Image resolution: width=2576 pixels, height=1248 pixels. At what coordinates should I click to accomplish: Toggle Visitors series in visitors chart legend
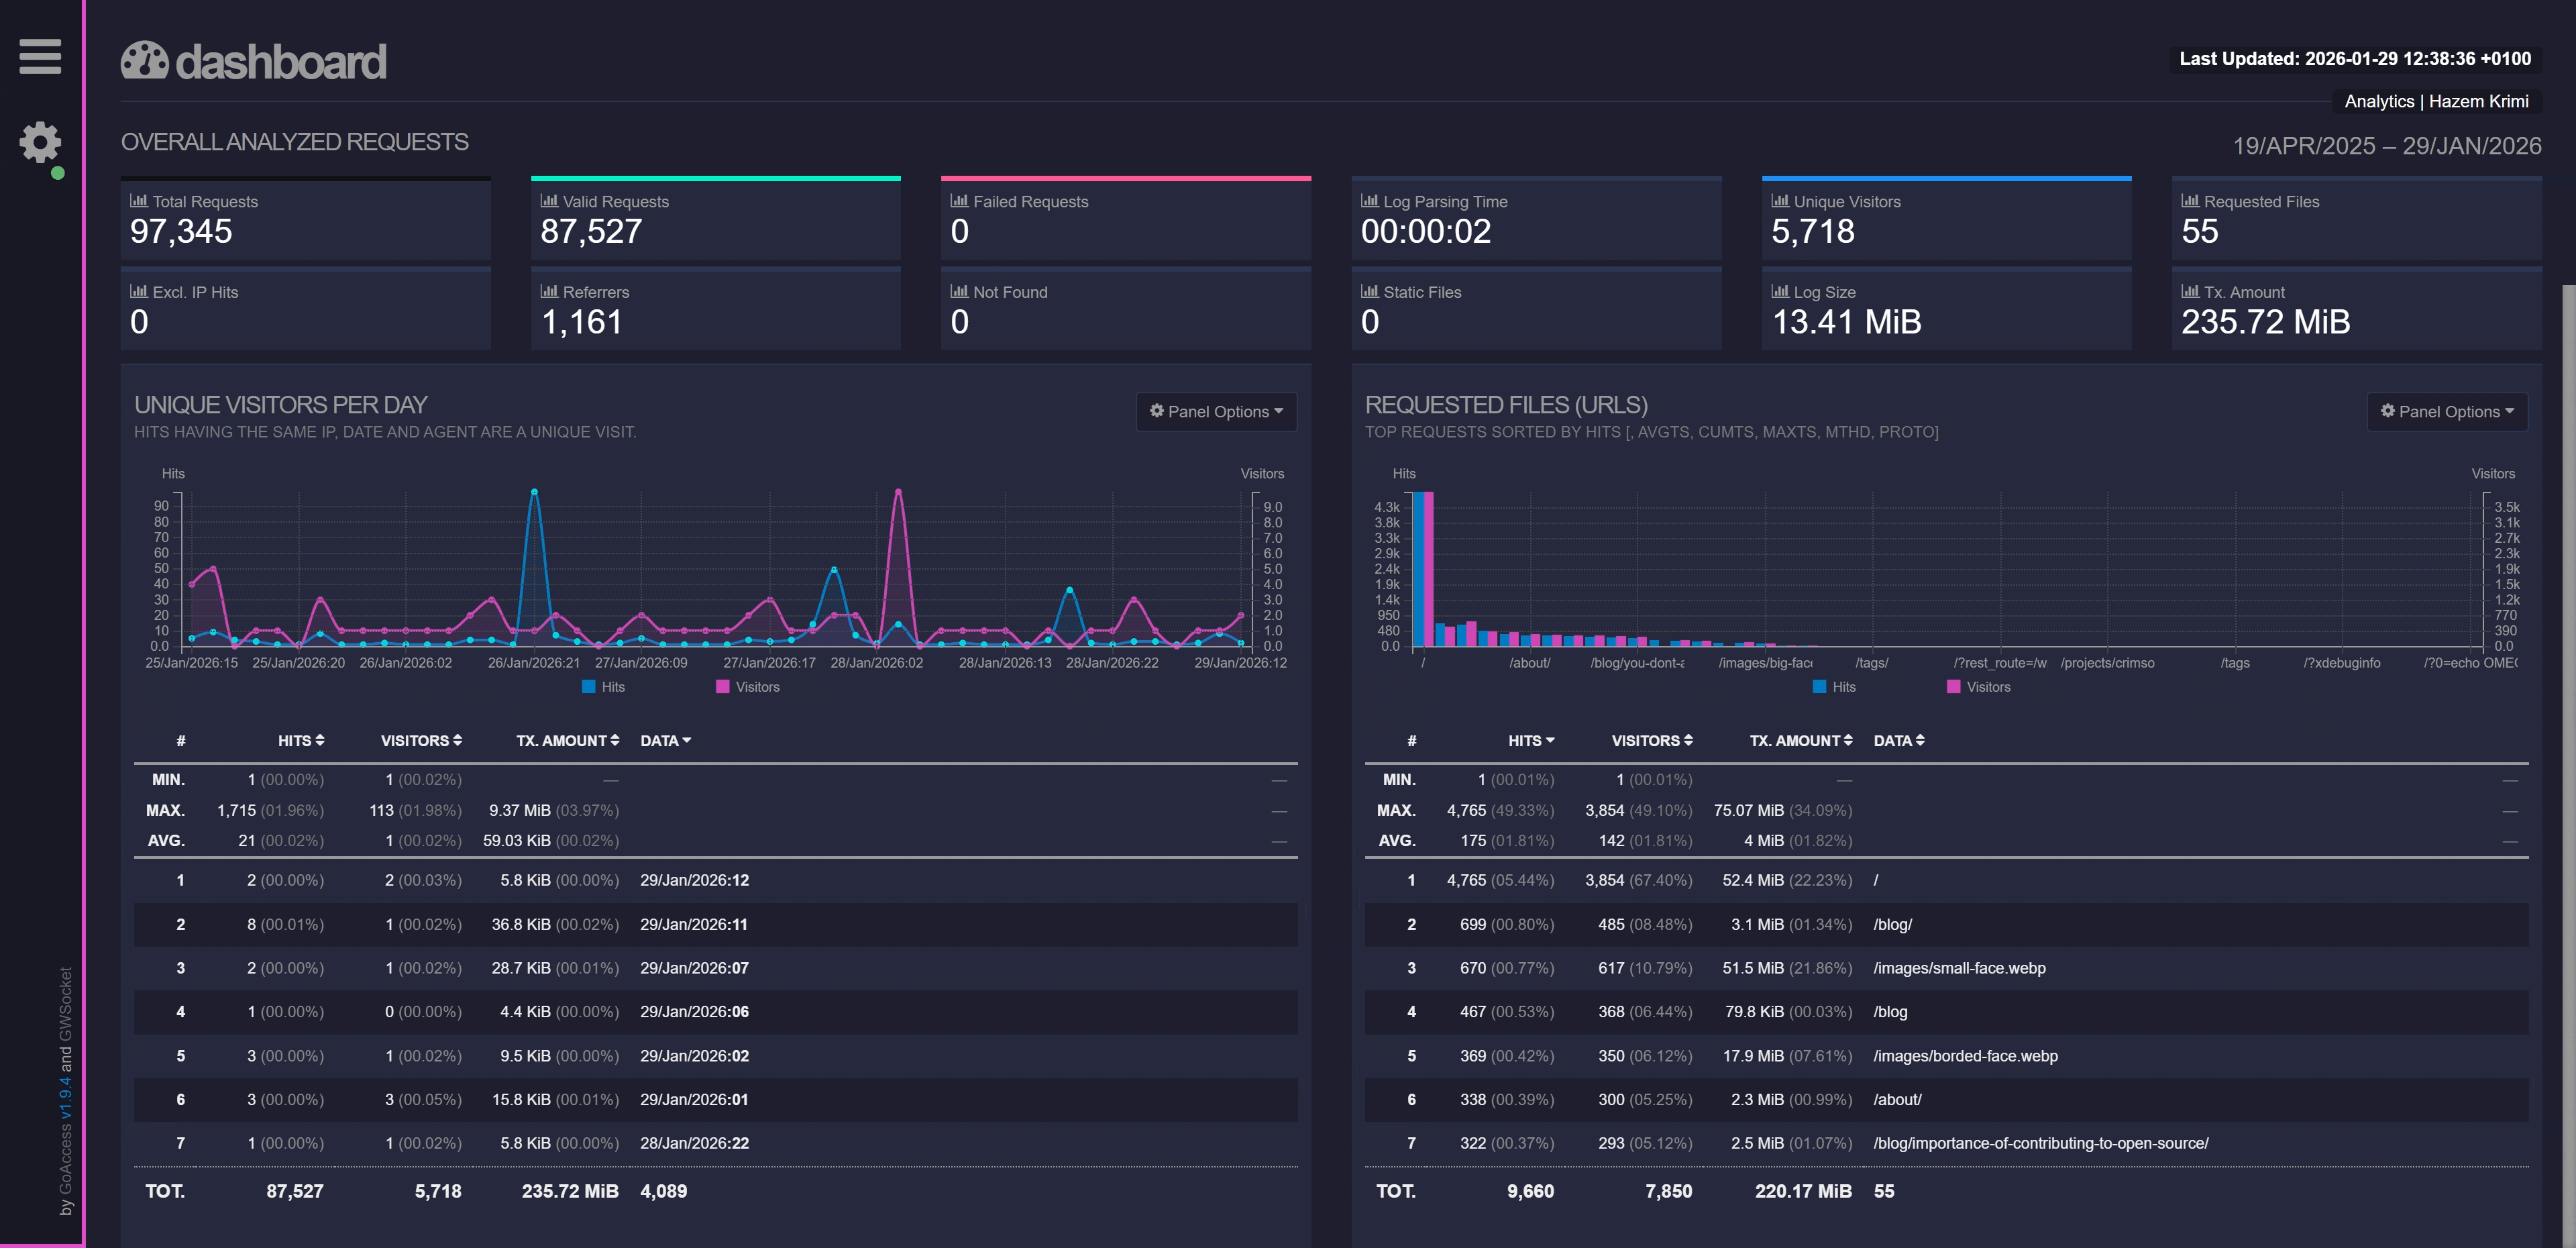[747, 687]
